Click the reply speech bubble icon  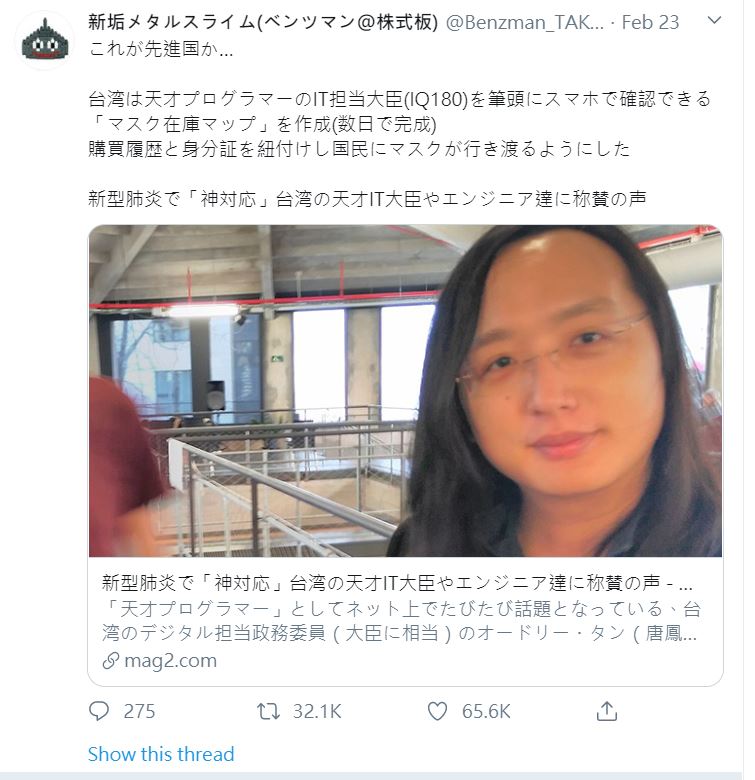point(98,711)
